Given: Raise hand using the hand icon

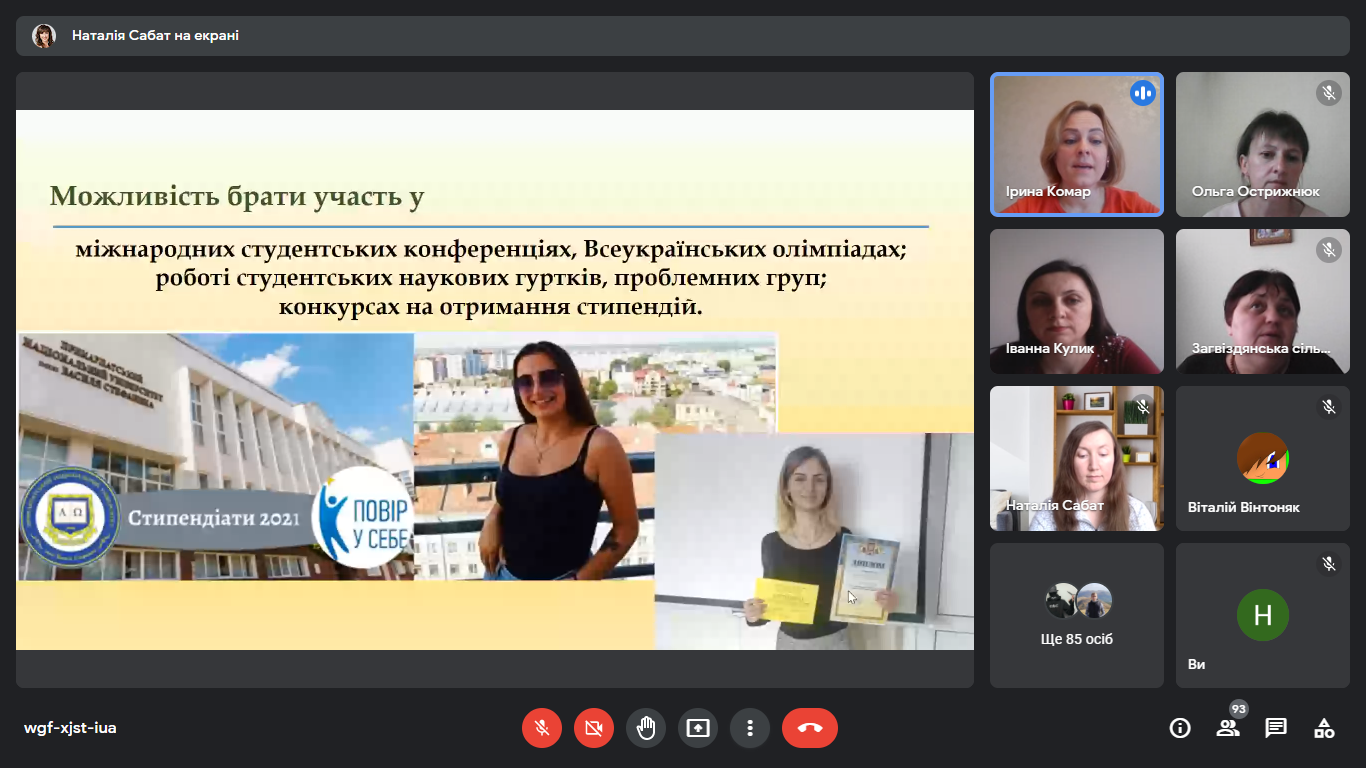Looking at the screenshot, I should point(646,728).
